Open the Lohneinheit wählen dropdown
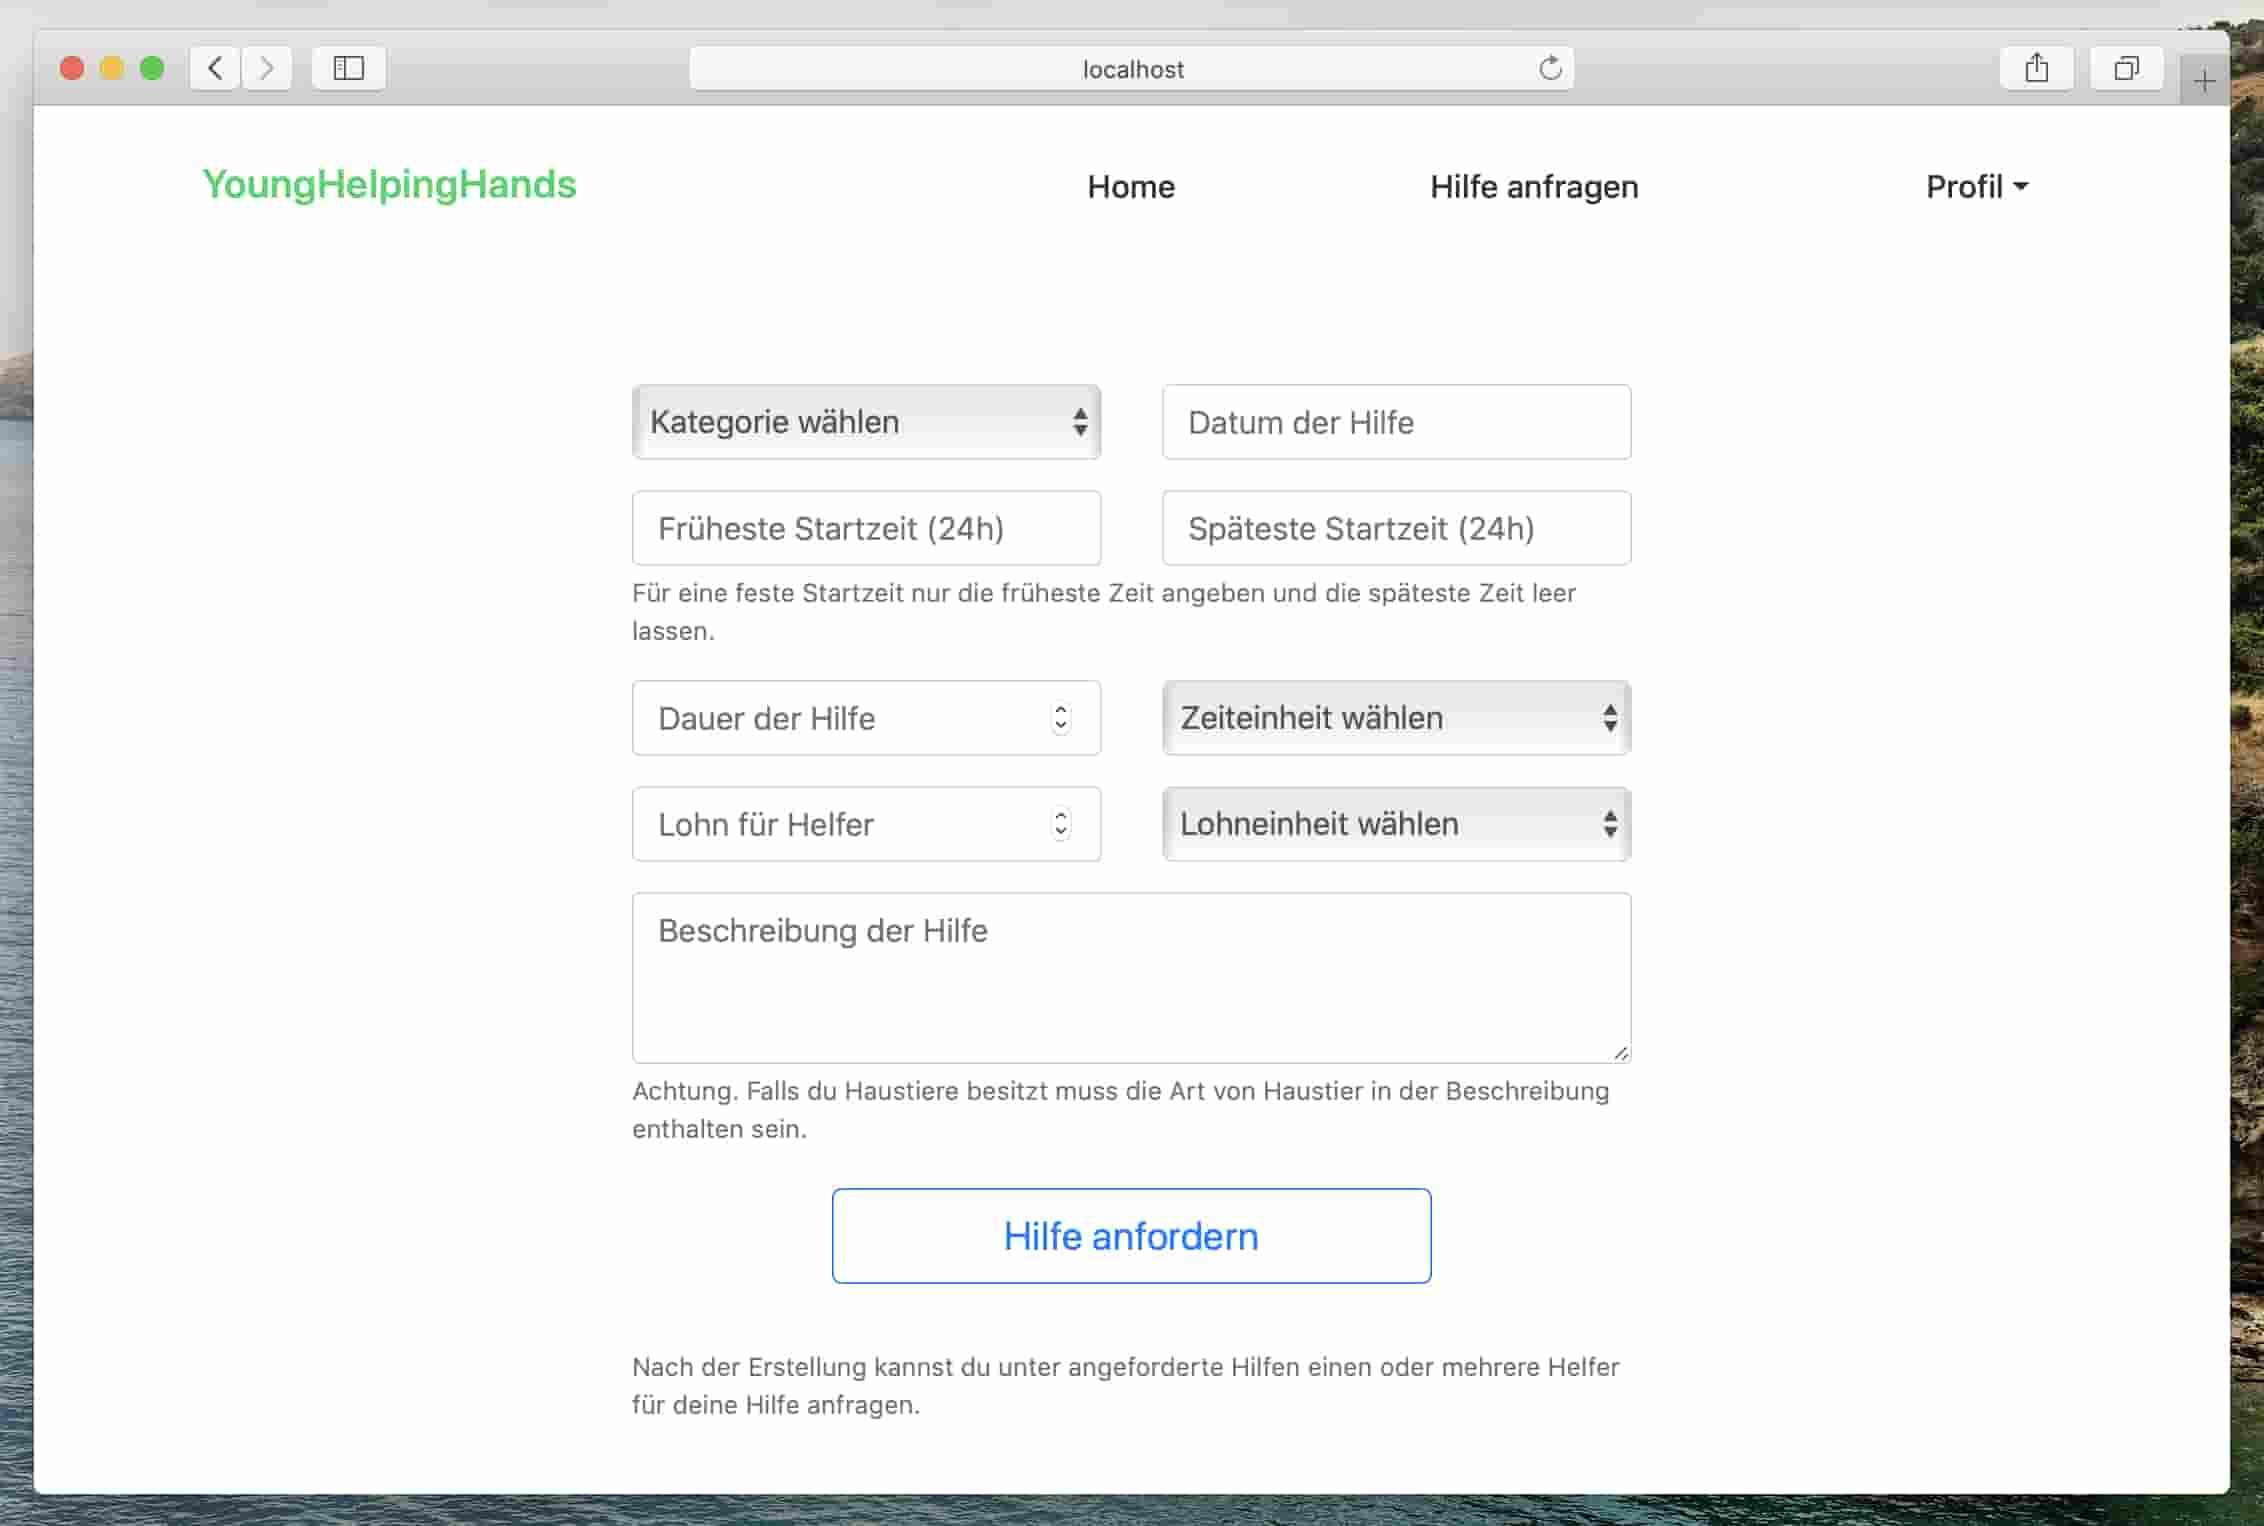 (1395, 823)
